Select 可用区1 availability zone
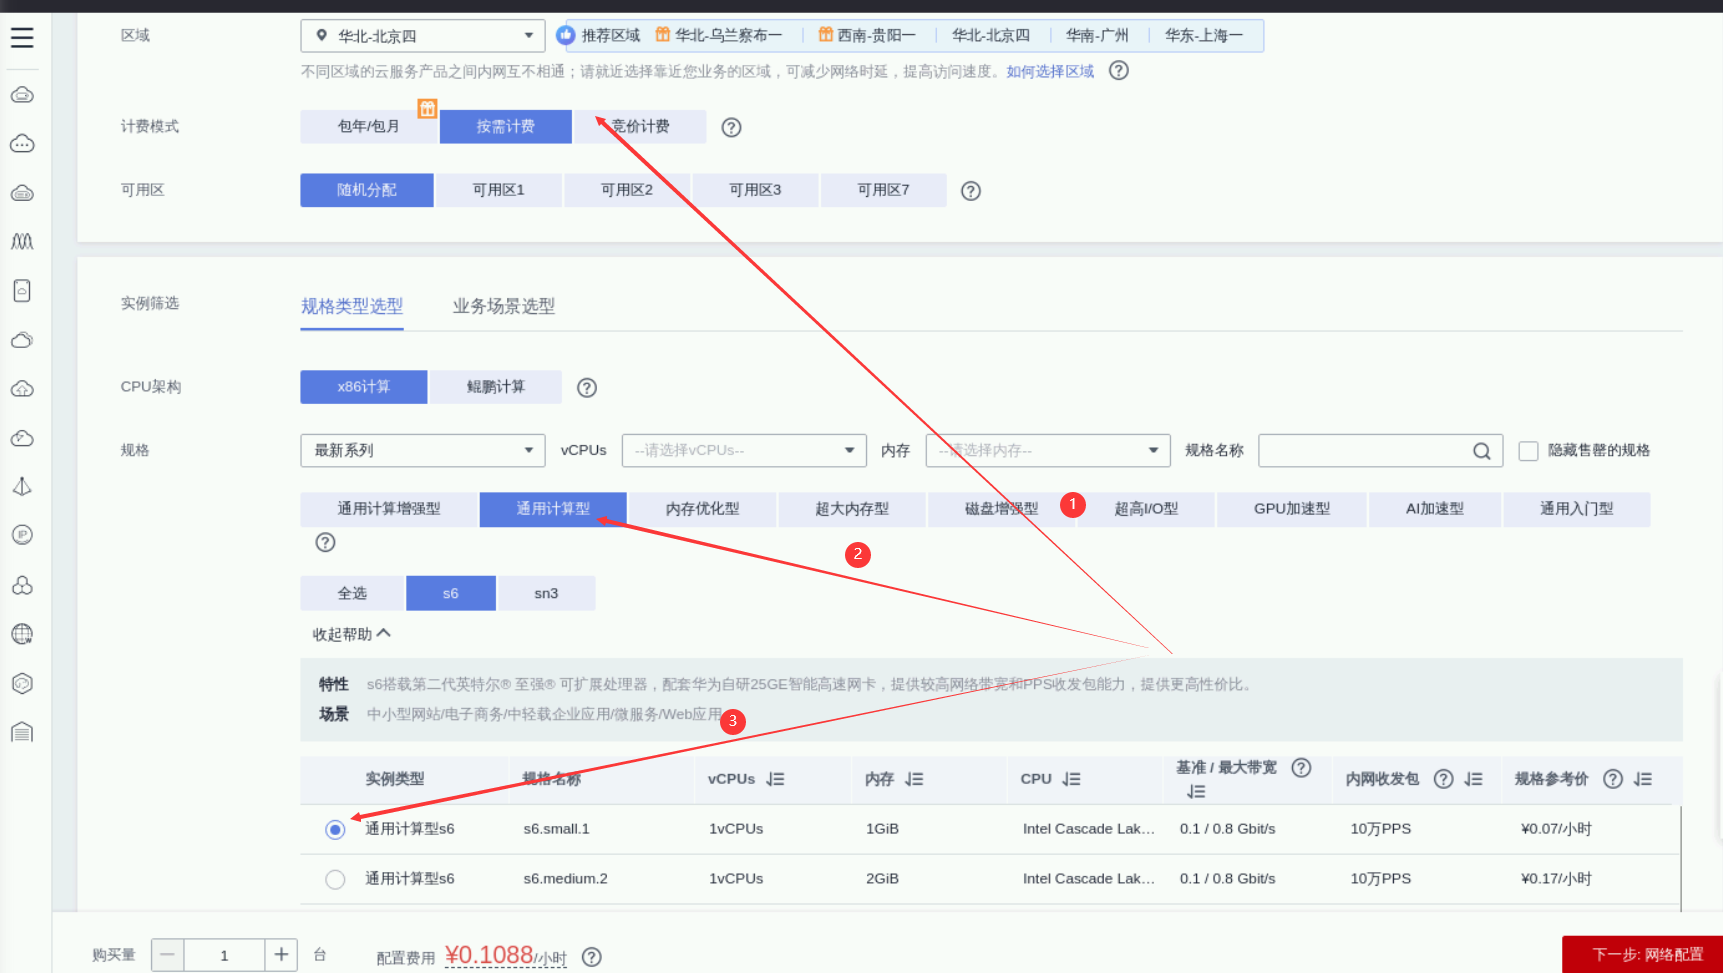Image resolution: width=1723 pixels, height=973 pixels. [498, 190]
